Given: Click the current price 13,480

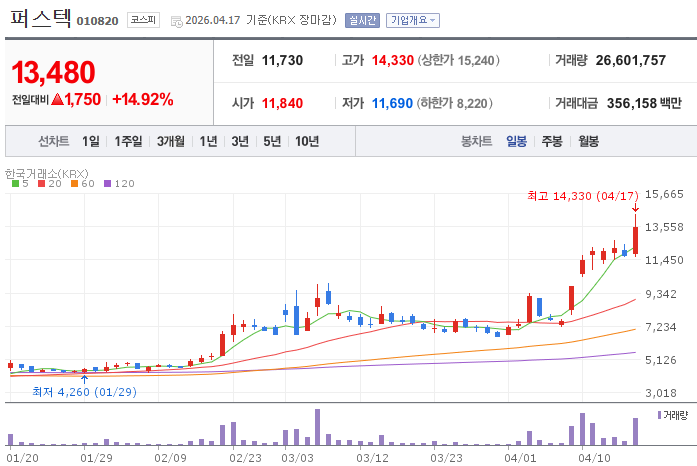Looking at the screenshot, I should (x=53, y=72).
